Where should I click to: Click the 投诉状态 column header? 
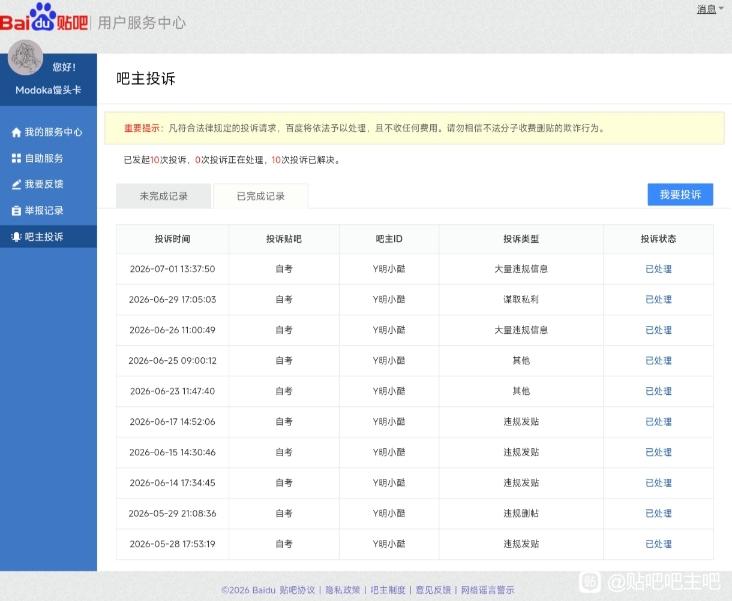pos(658,239)
